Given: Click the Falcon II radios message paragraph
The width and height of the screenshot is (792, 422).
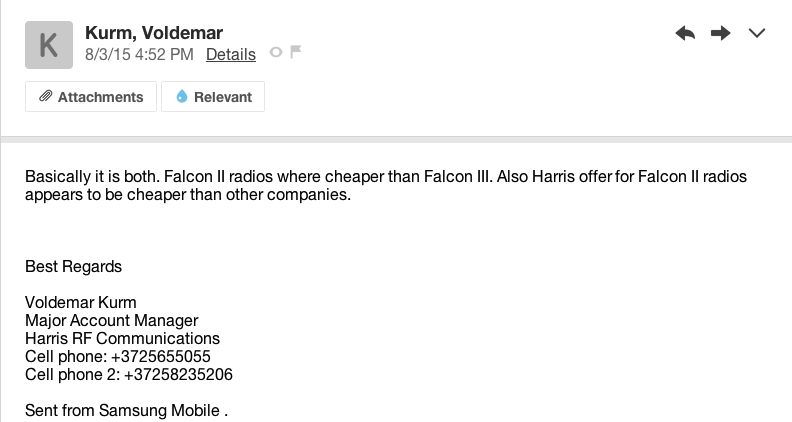Looking at the screenshot, I should 386,185.
